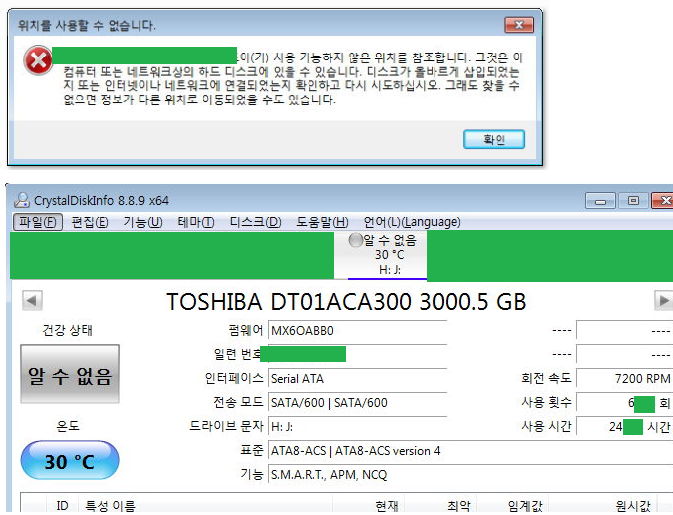Open the 도움말(H) menu
The height and width of the screenshot is (515, 673).
coord(322,222)
